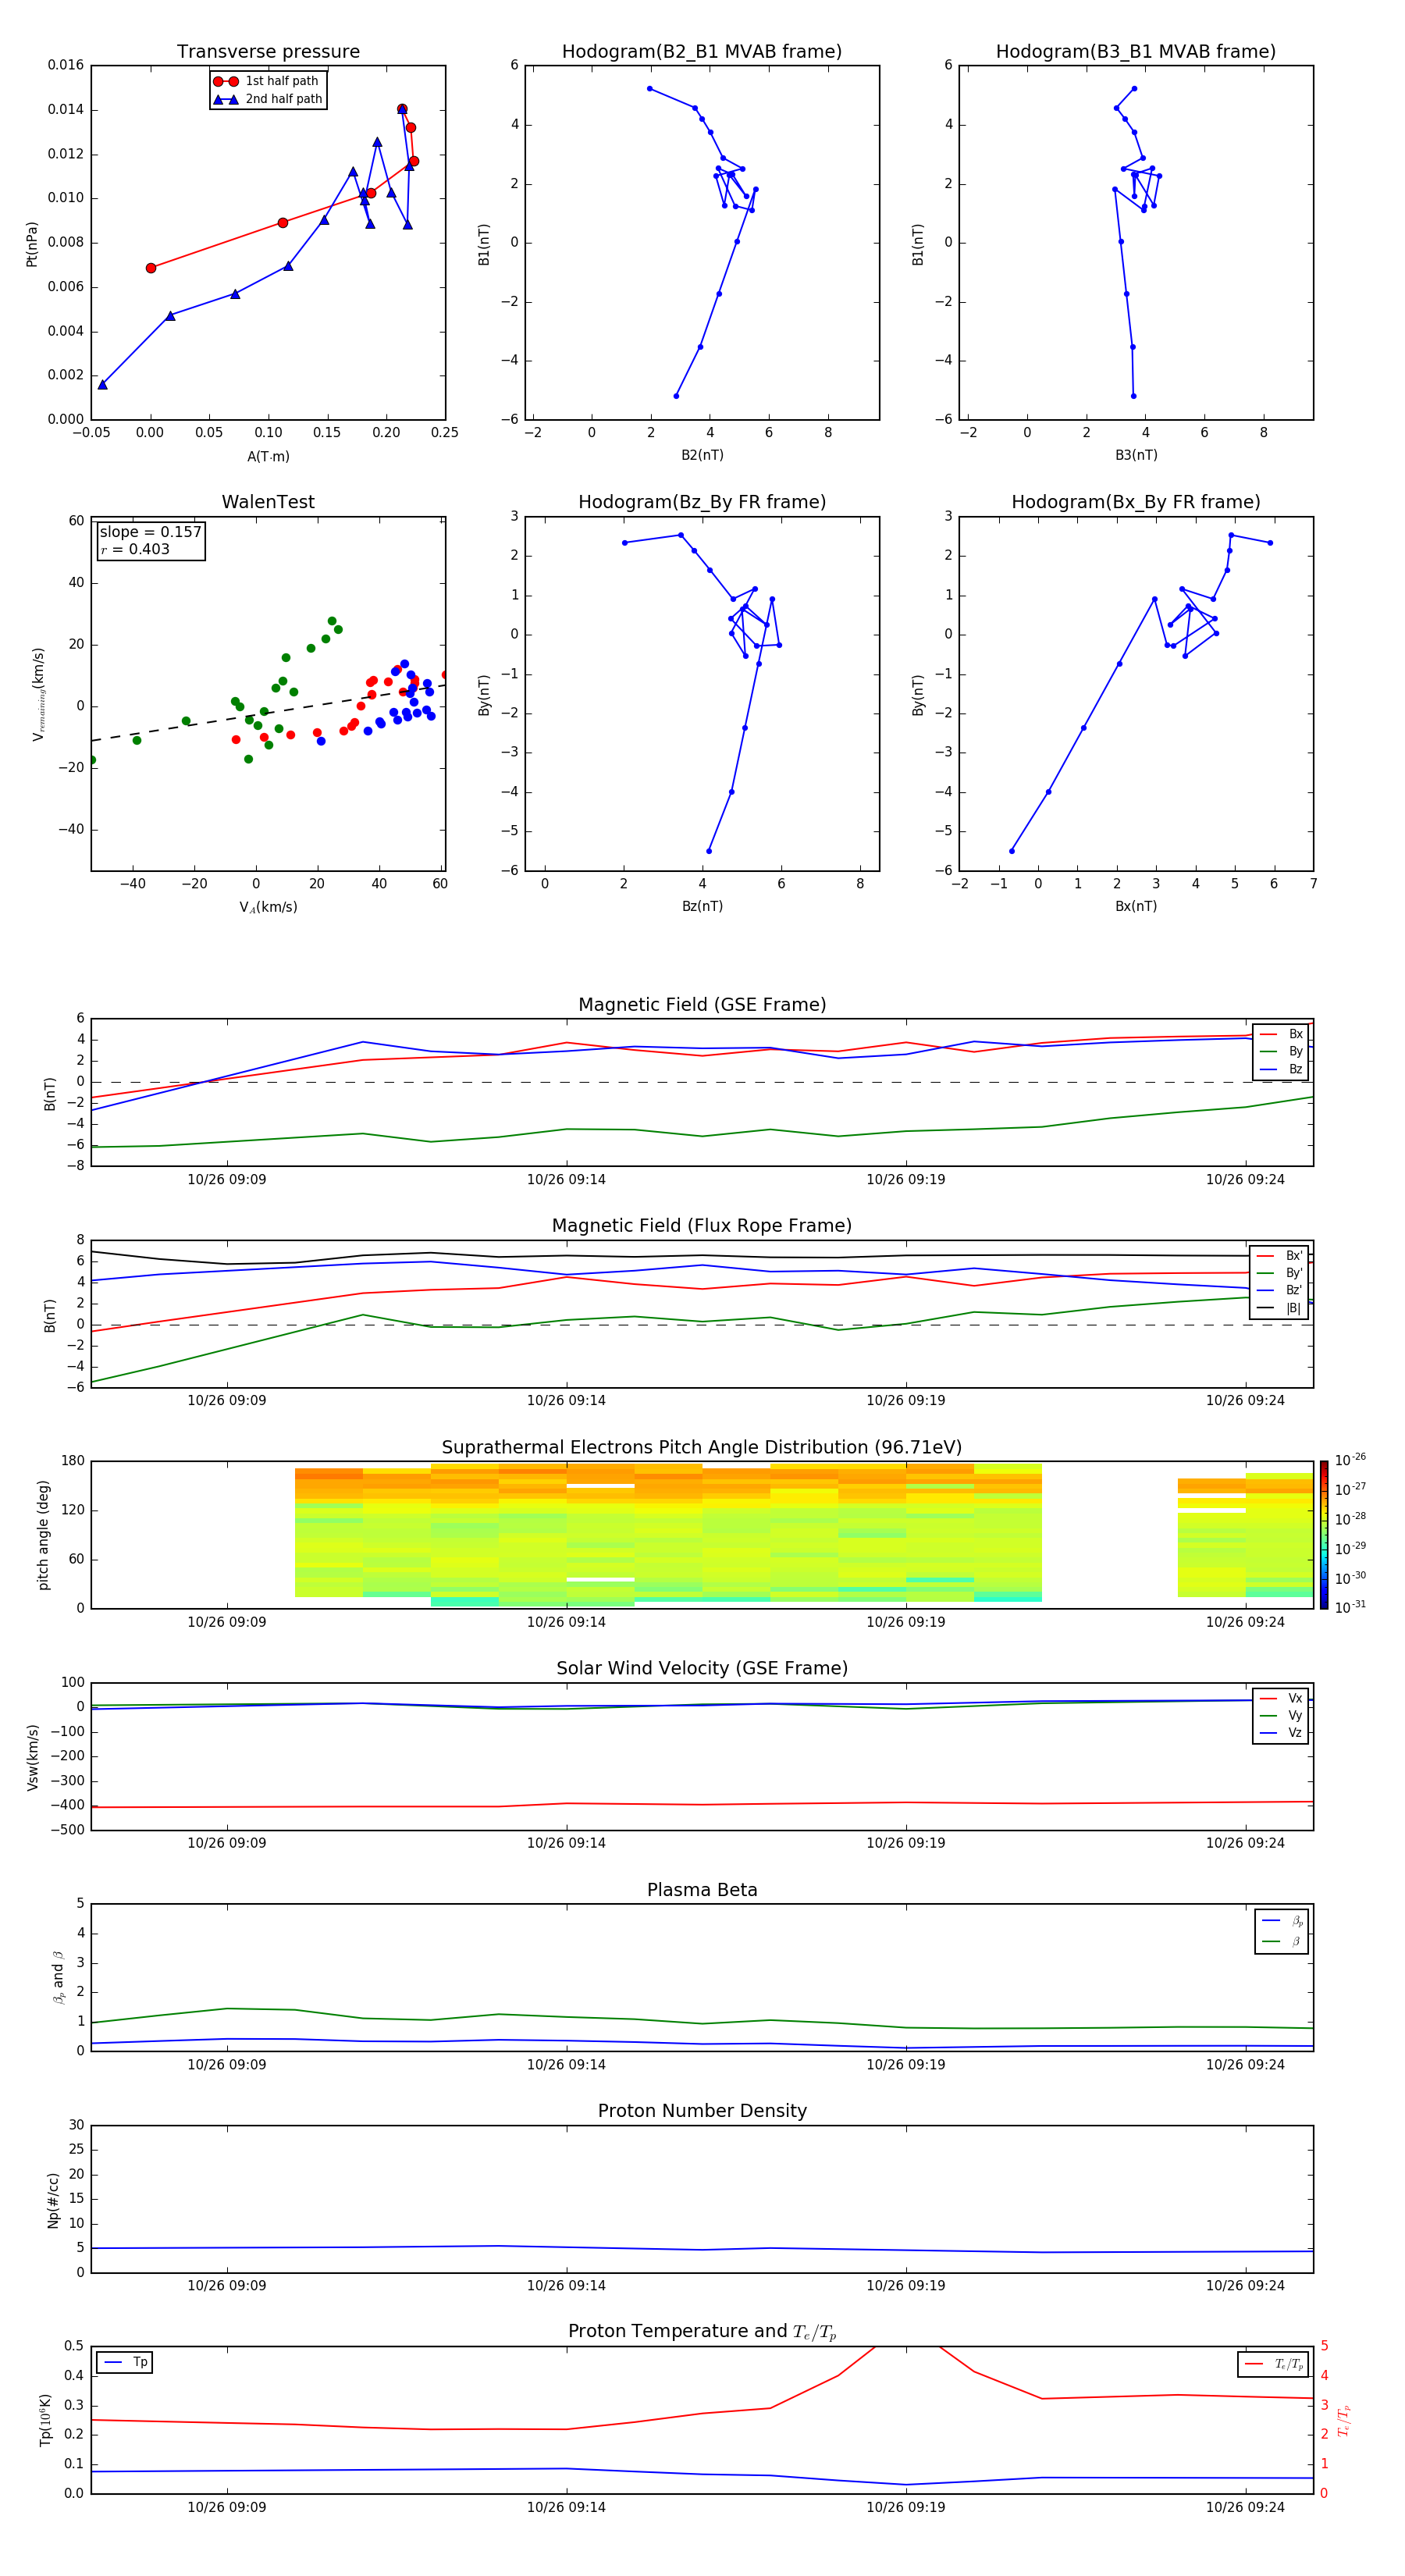This screenshot has height=2576, width=1405.
Task: Click the '1st half path' legend entry
Action: 267,81
